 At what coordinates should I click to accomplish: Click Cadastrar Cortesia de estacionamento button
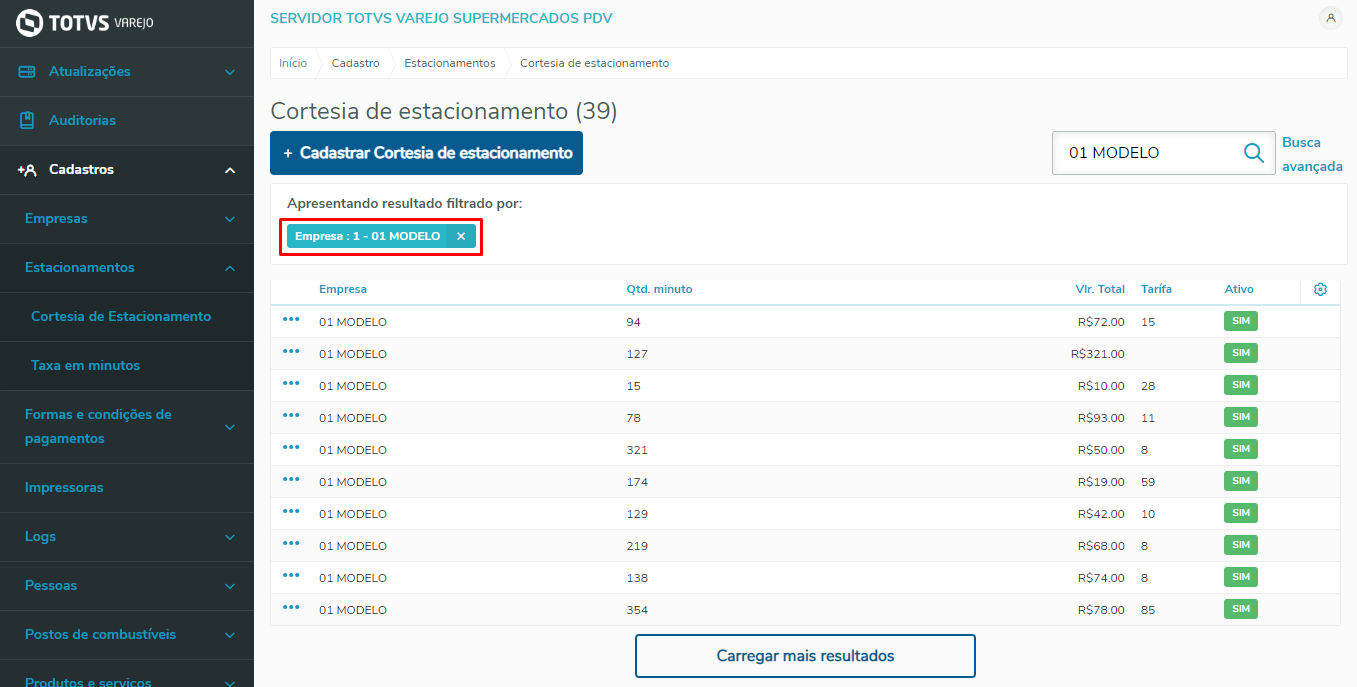[x=426, y=153]
